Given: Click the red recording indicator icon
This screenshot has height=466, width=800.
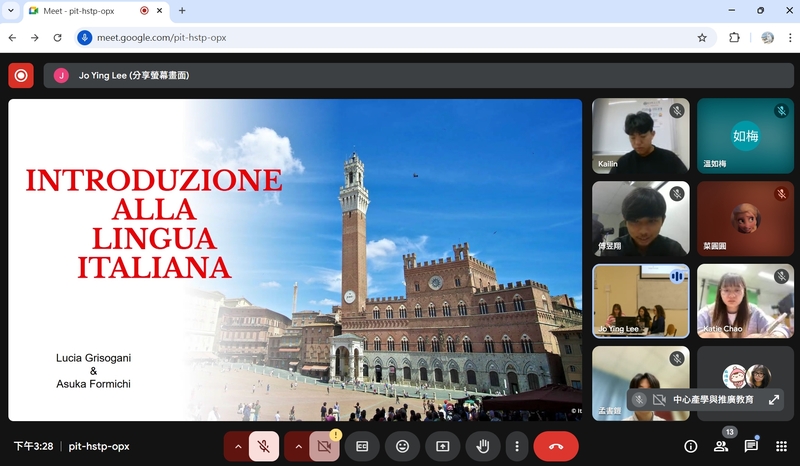Looking at the screenshot, I should (21, 75).
